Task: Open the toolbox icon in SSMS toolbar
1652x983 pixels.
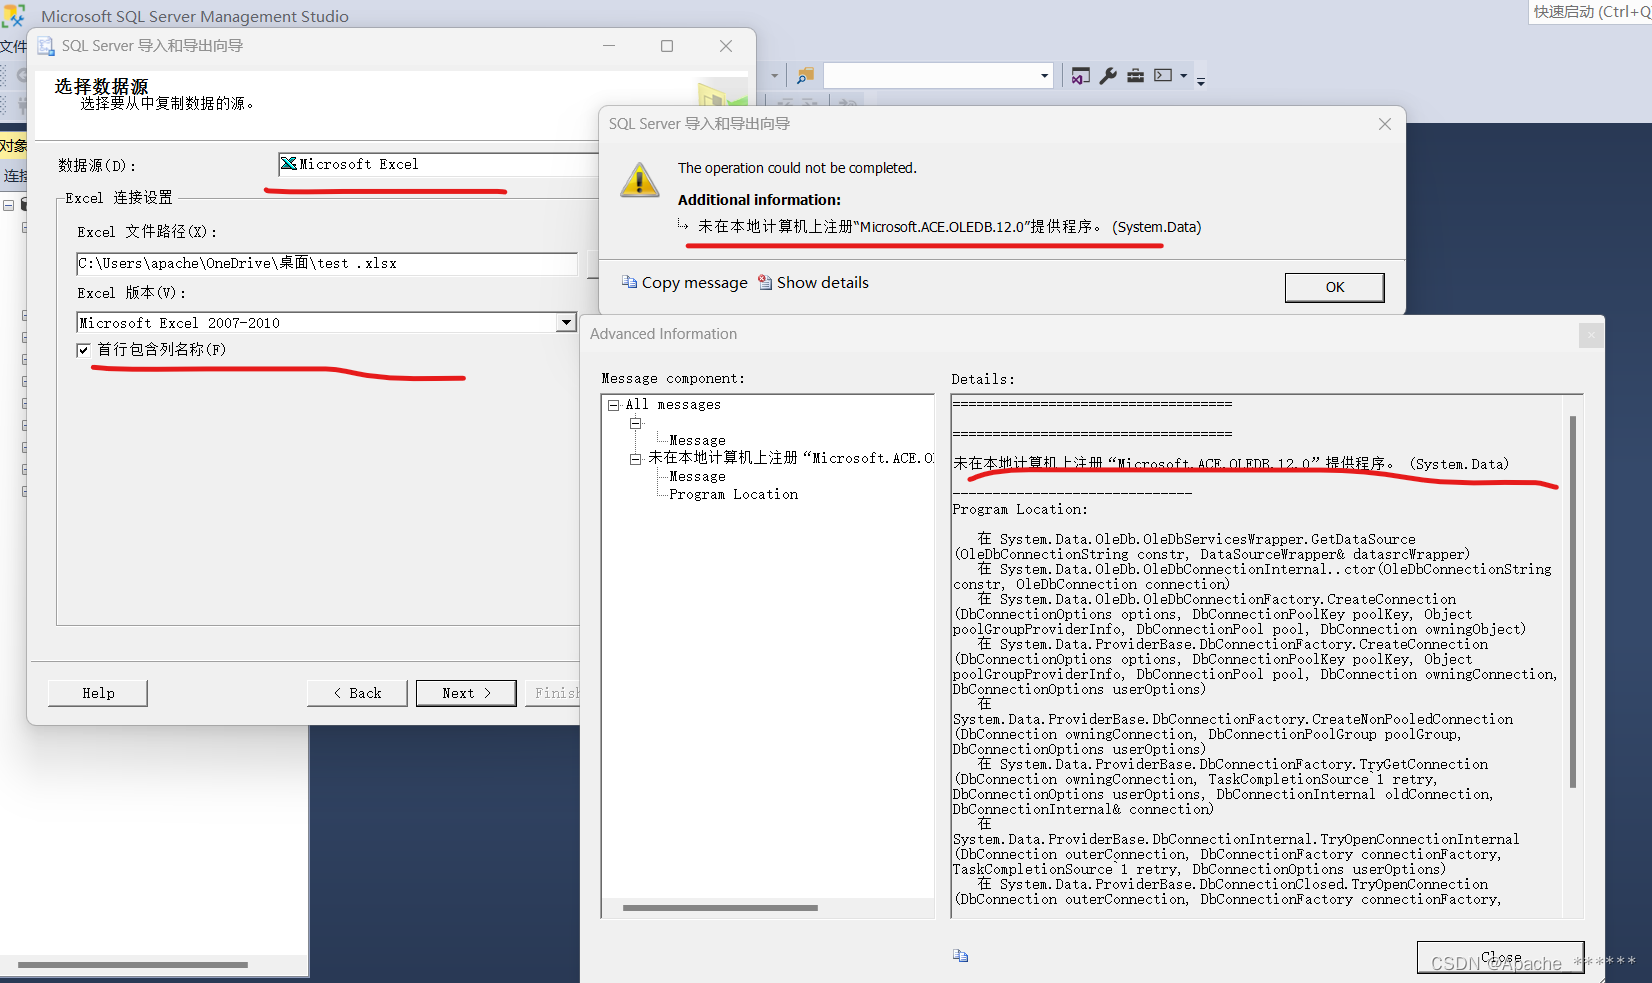Action: coord(1135,76)
